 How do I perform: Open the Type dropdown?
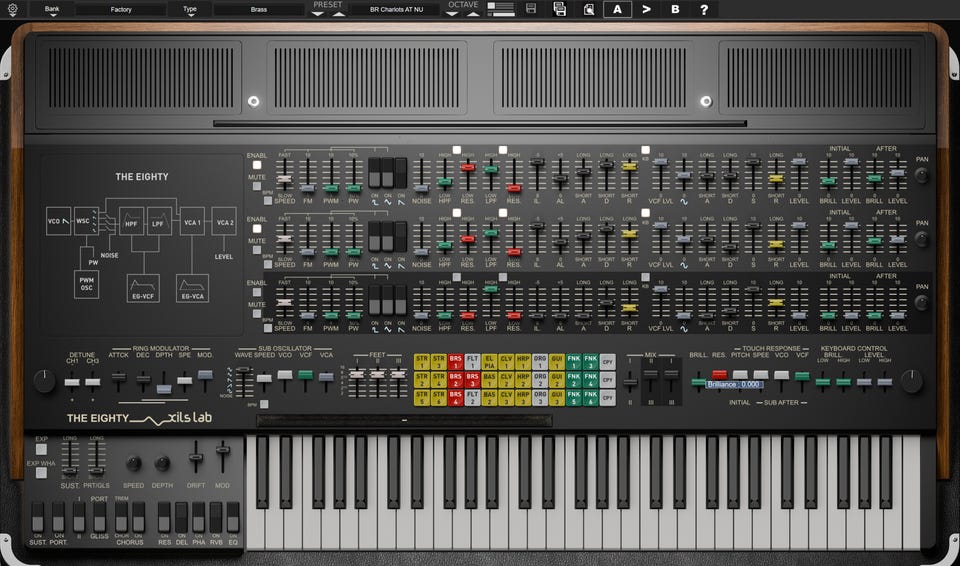pyautogui.click(x=190, y=9)
